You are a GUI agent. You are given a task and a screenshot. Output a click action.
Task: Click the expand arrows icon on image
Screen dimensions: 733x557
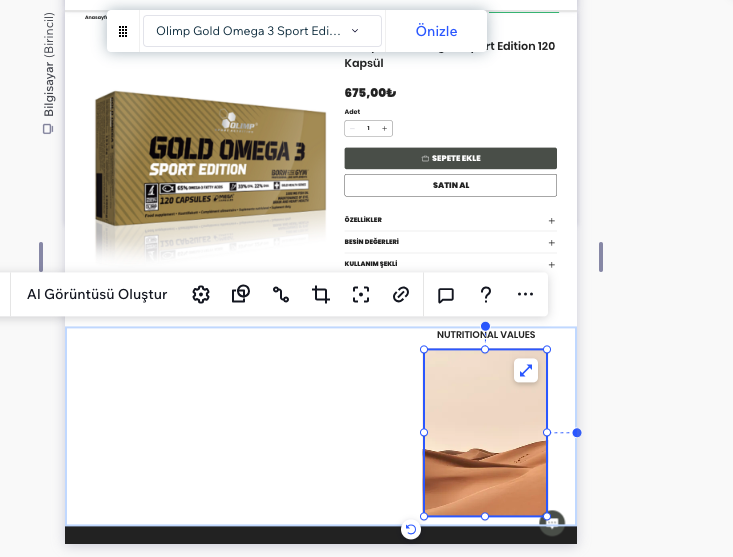point(526,371)
